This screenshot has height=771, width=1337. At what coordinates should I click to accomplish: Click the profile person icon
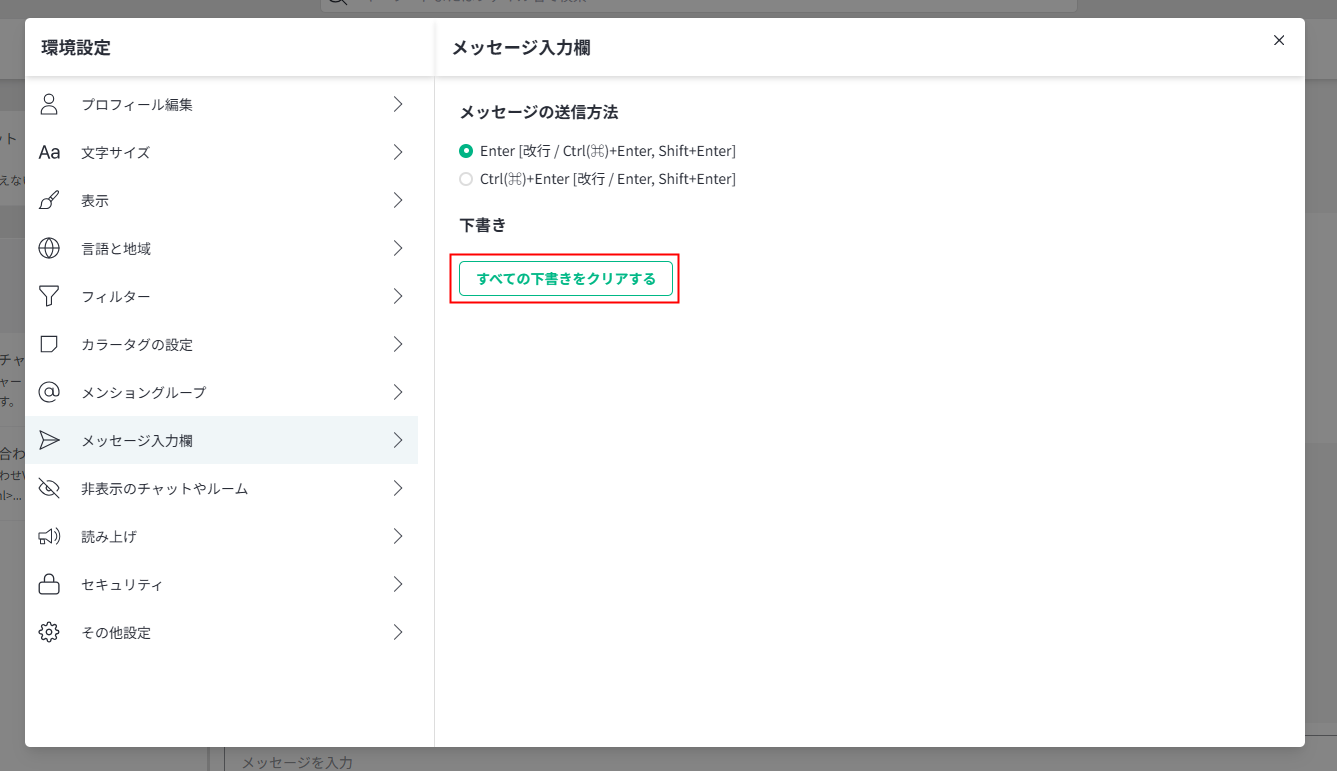[49, 104]
